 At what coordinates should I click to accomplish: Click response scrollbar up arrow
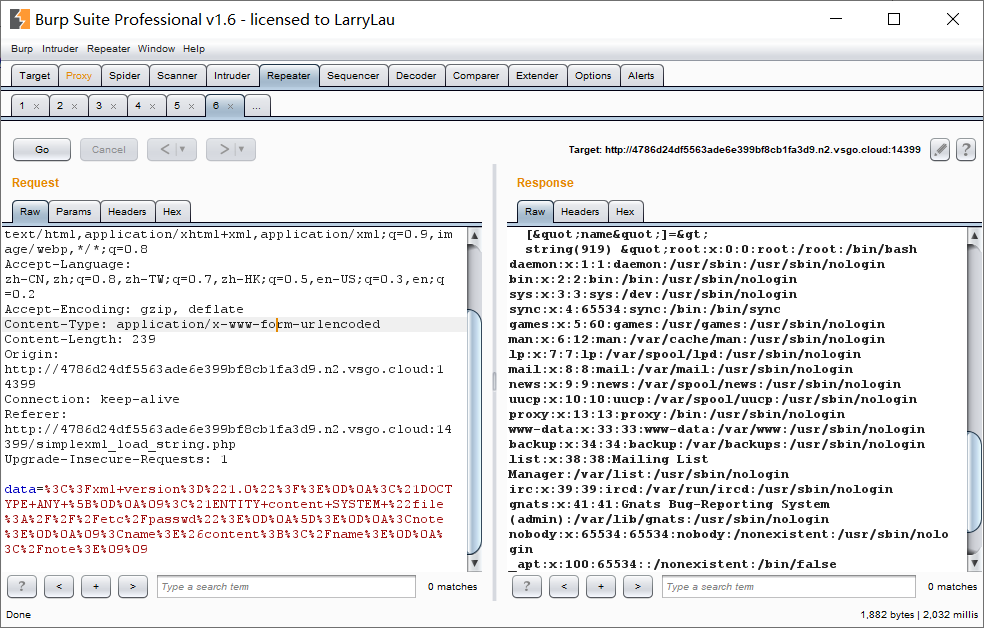(974, 236)
